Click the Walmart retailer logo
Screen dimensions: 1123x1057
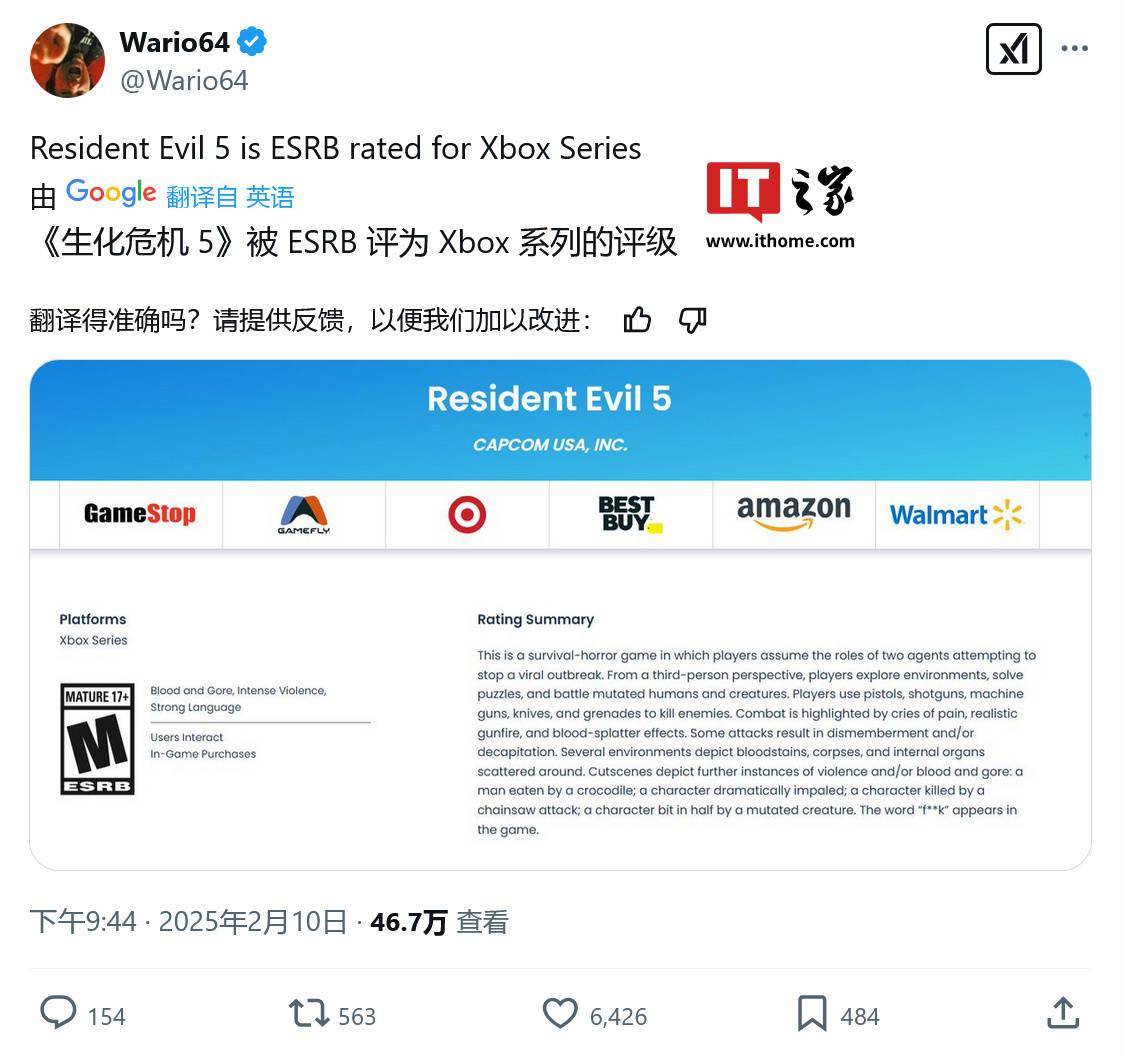coord(956,514)
